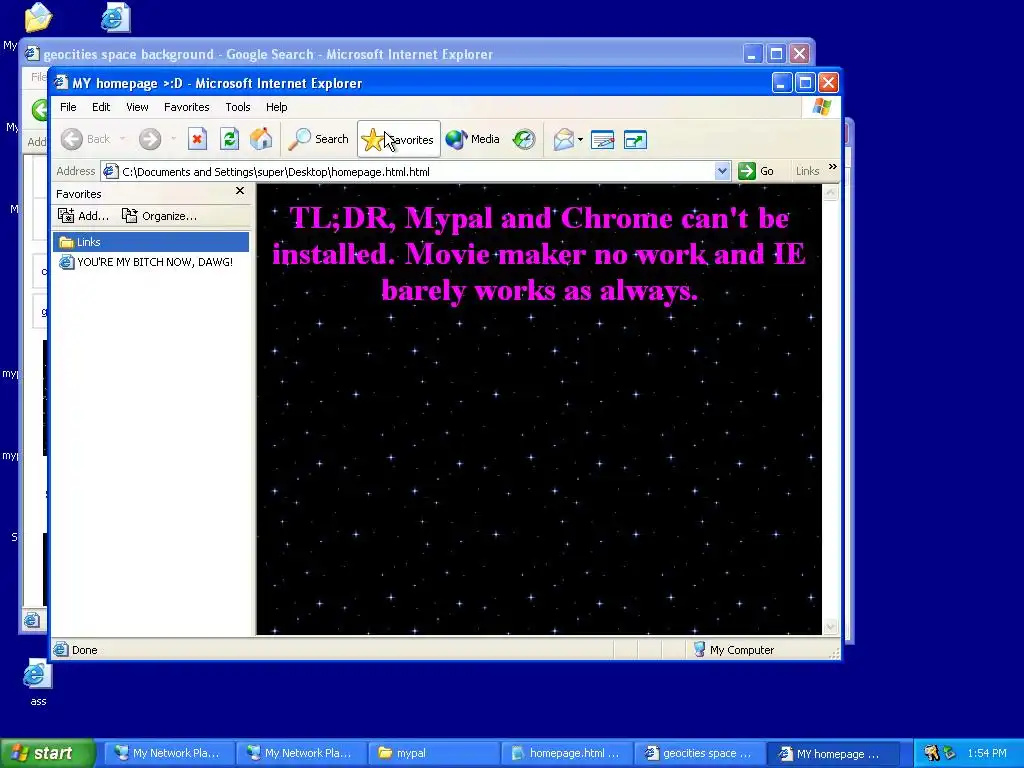The image size is (1024, 768).
Task: Click the Start button
Action: tap(47, 753)
